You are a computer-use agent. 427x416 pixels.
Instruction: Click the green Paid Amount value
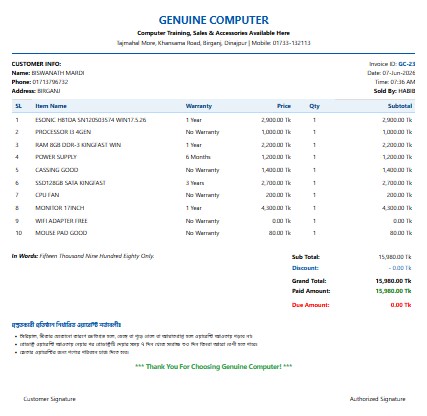pyautogui.click(x=394, y=291)
